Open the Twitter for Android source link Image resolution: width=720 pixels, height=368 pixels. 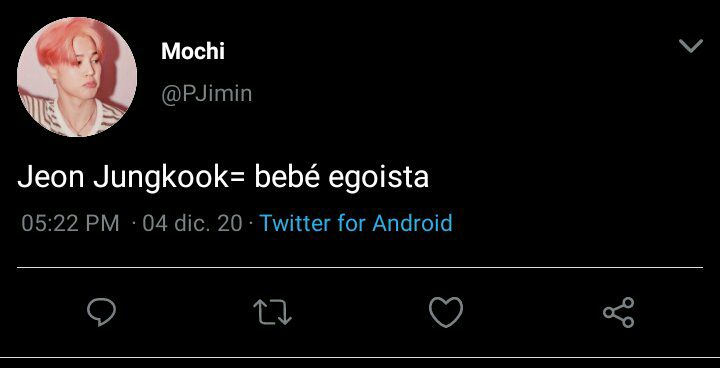(356, 223)
